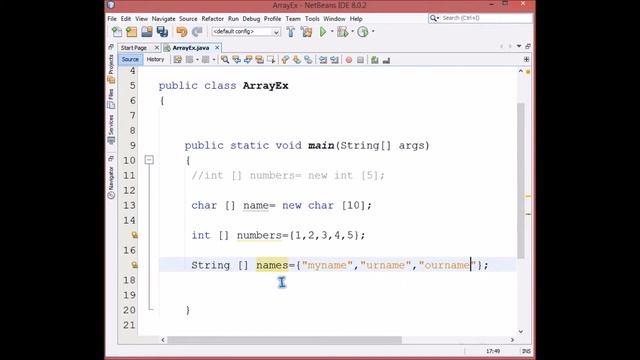The image size is (640, 360).
Task: Click the orange Undo arrow icon
Action: pyautogui.click(x=182, y=32)
